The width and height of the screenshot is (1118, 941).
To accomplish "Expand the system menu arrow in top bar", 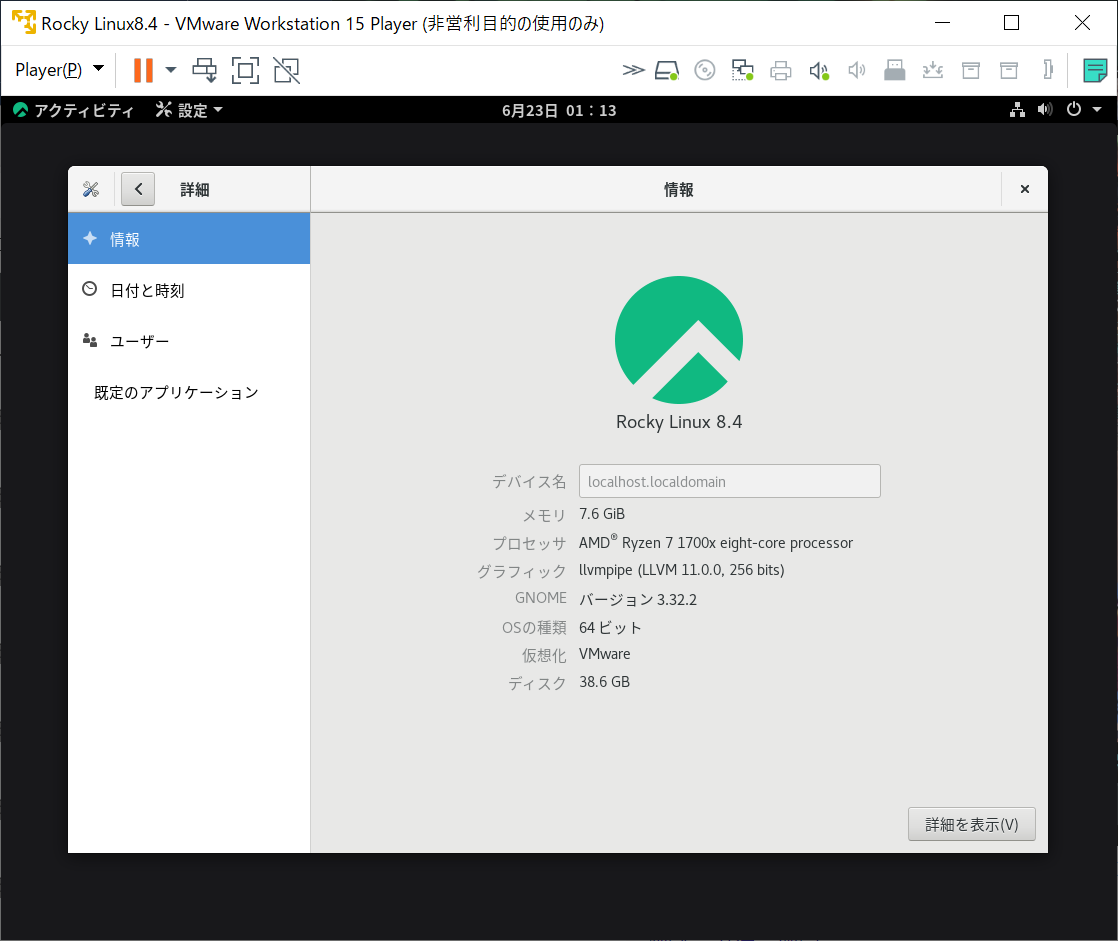I will pos(1097,110).
